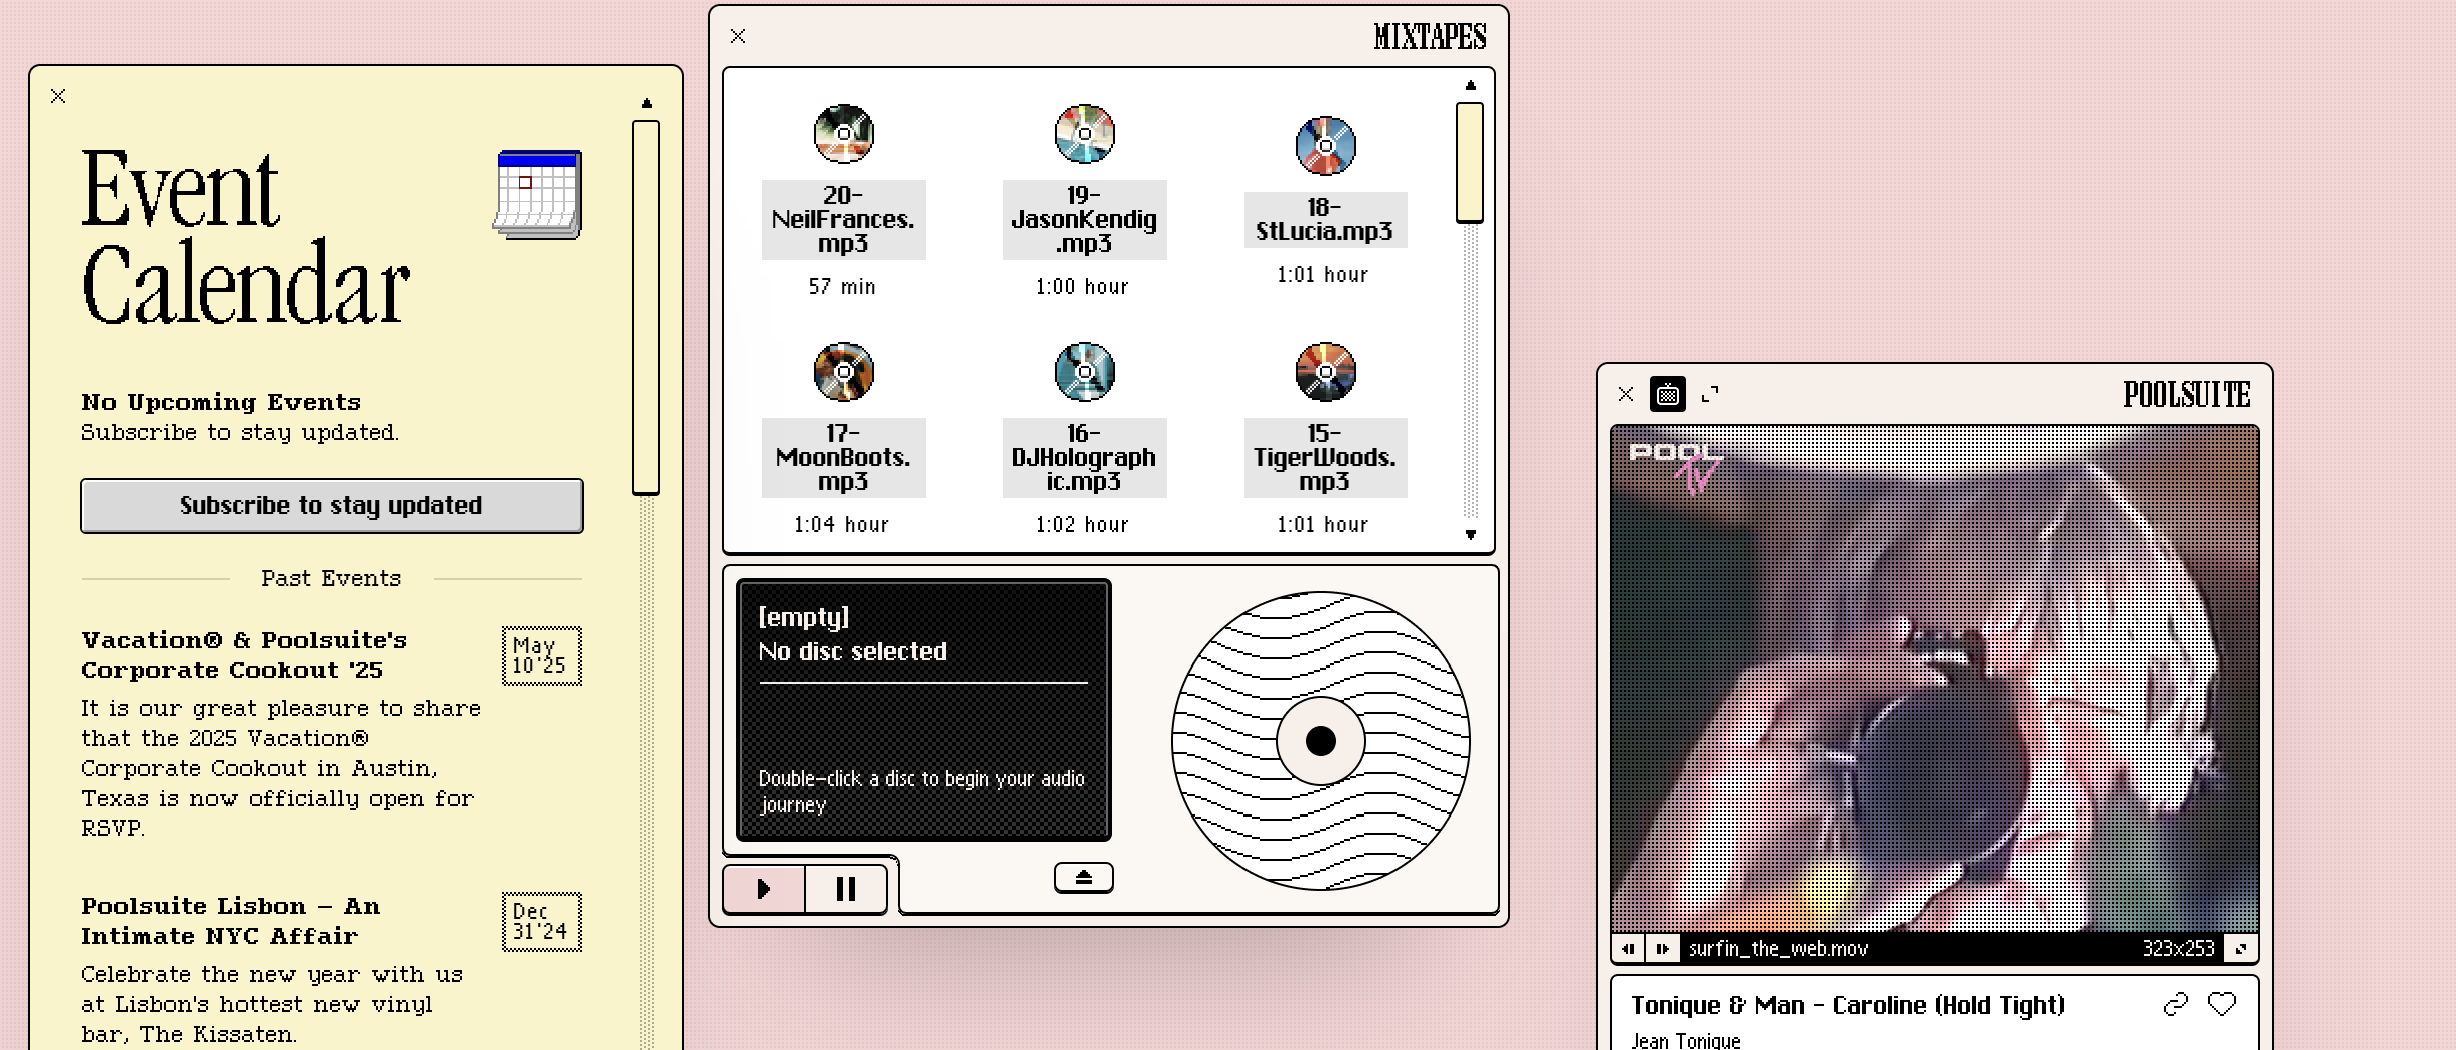Click the 20-NeilFrances.mp3 file name
The width and height of the screenshot is (2456, 1050).
[x=843, y=220]
